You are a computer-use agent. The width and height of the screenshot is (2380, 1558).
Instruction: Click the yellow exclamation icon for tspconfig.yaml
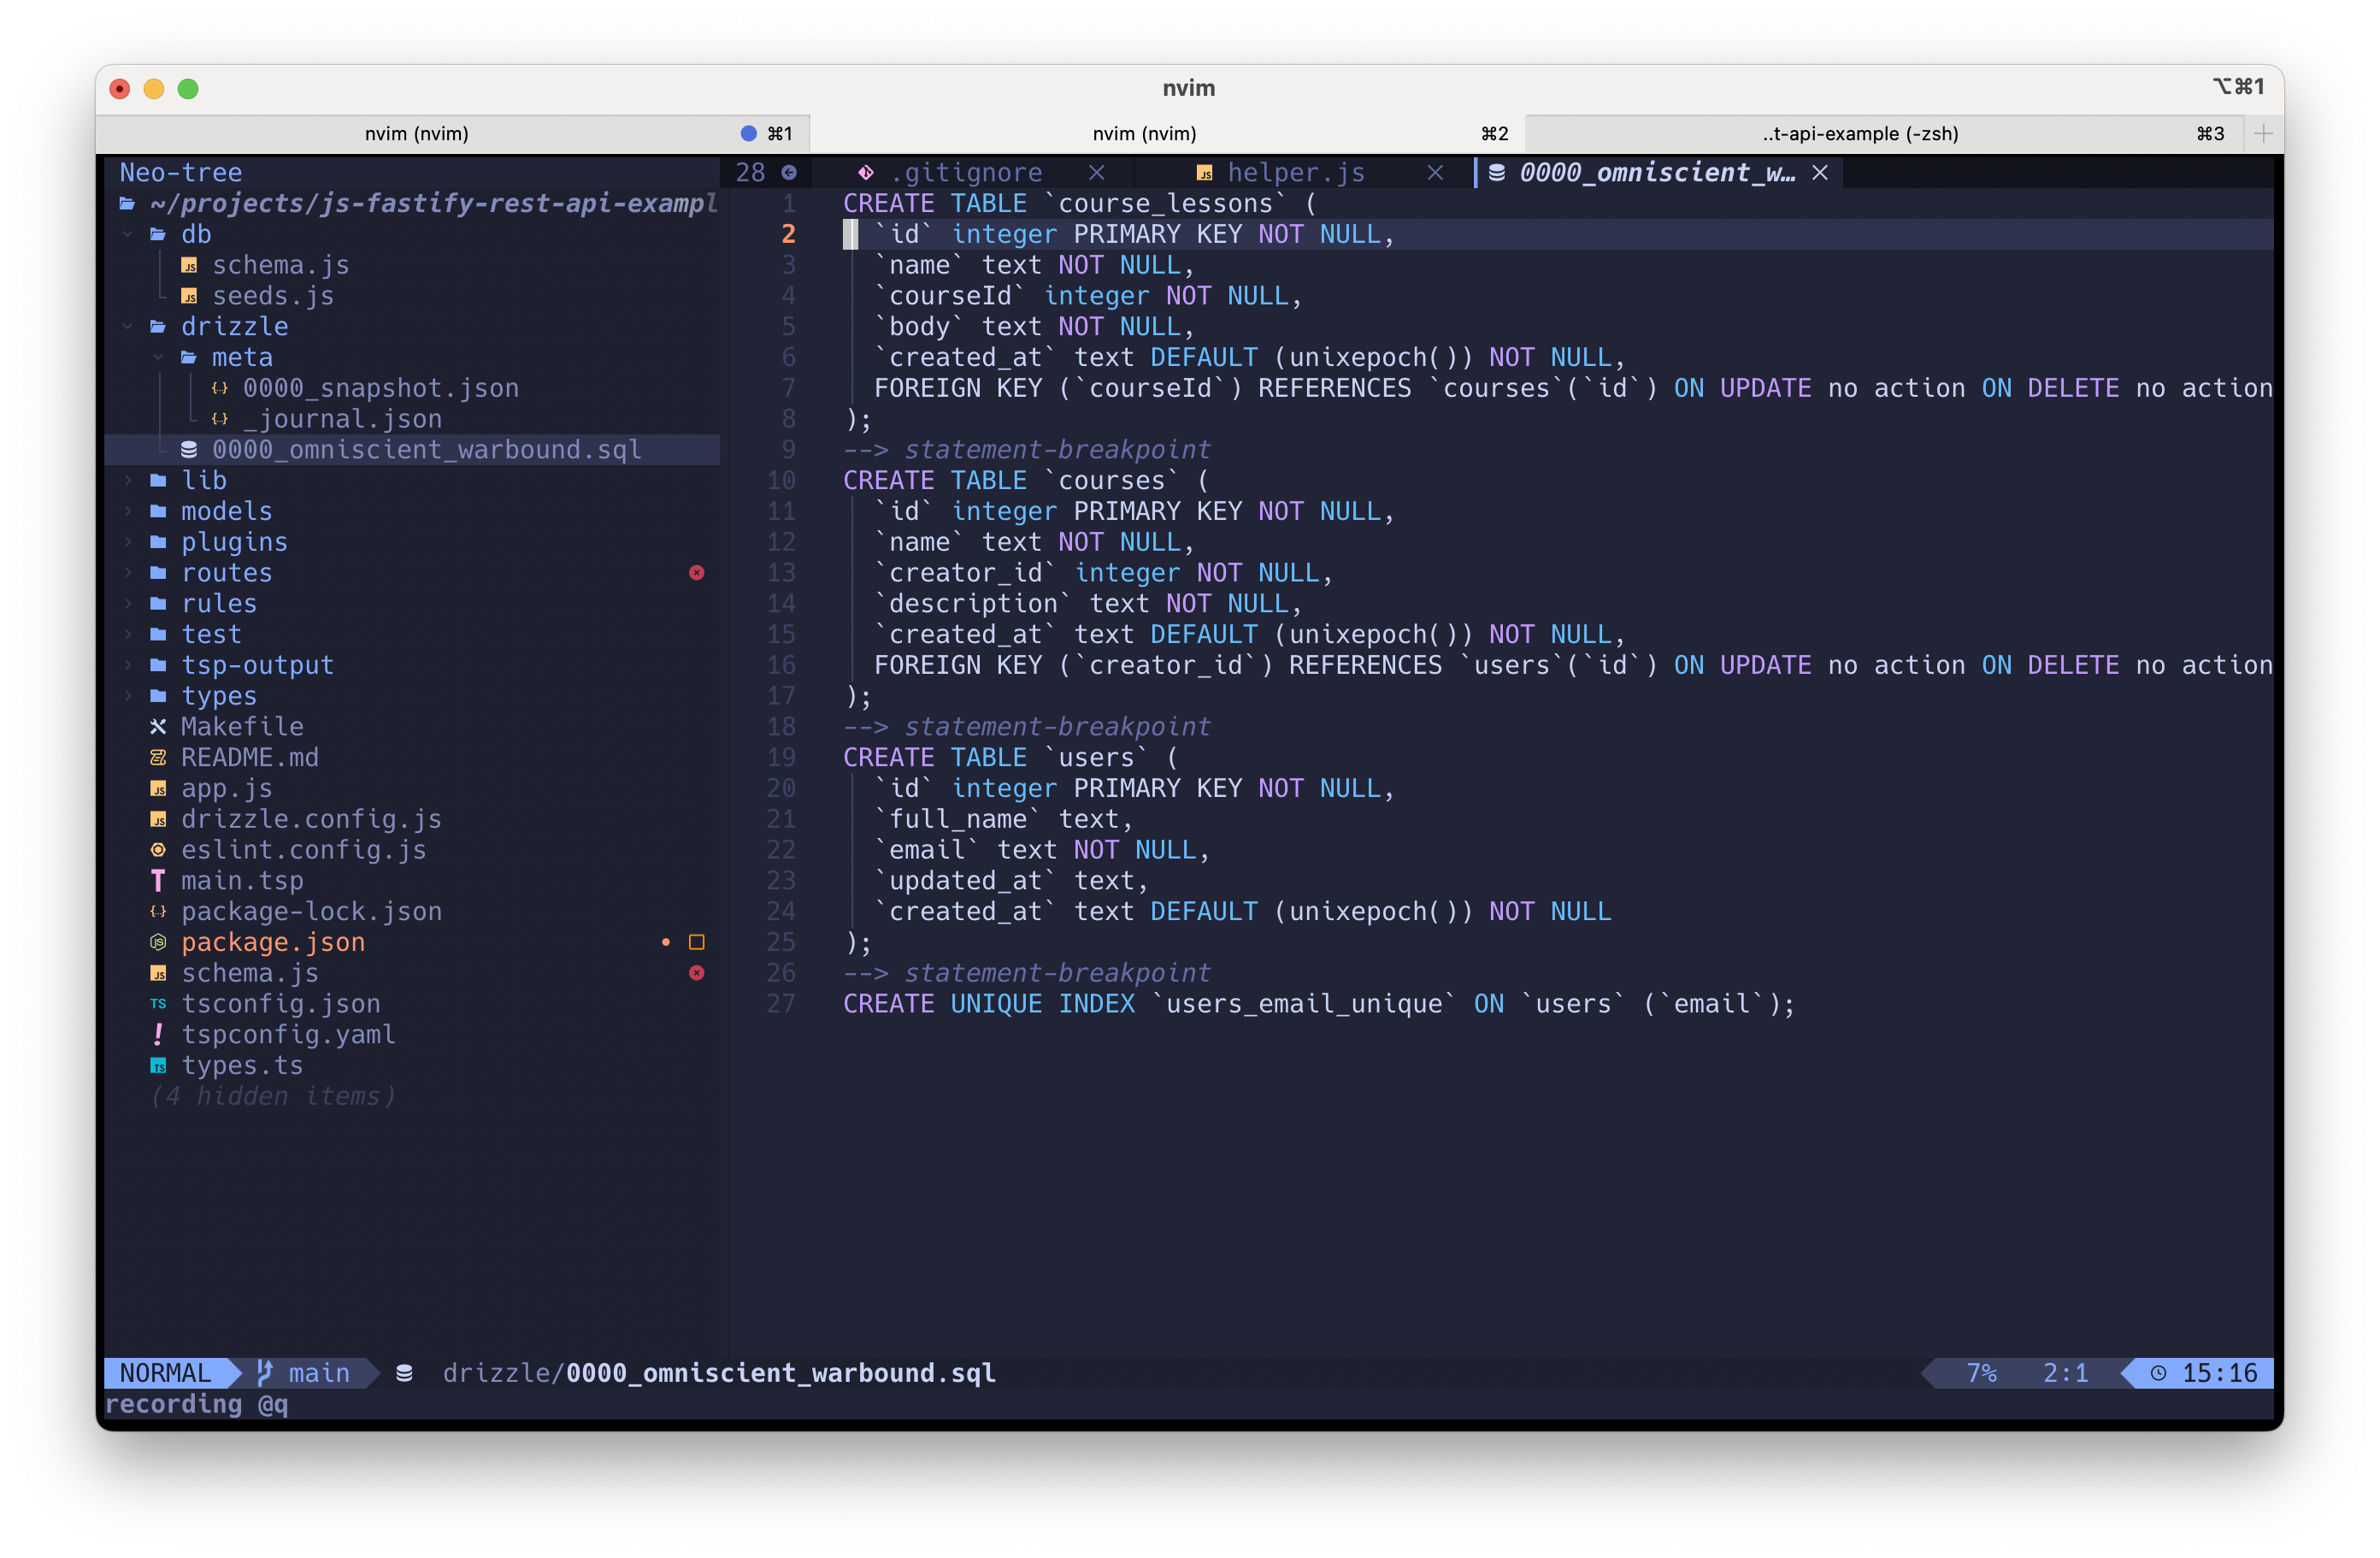click(158, 1035)
